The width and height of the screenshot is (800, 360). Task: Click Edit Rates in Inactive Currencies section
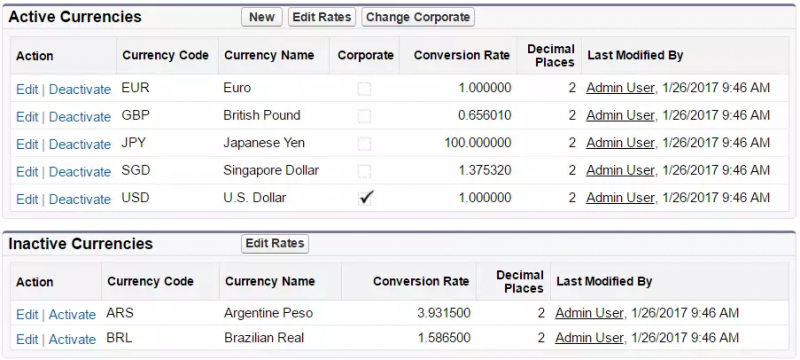275,244
